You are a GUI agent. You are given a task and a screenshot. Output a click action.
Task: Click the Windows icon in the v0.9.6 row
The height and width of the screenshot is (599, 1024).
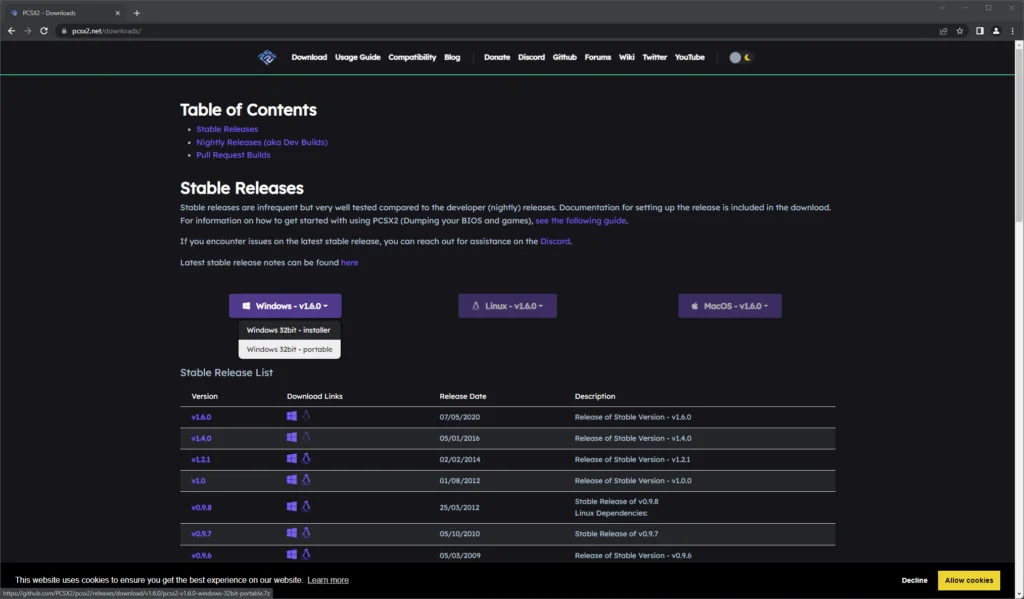coord(292,555)
